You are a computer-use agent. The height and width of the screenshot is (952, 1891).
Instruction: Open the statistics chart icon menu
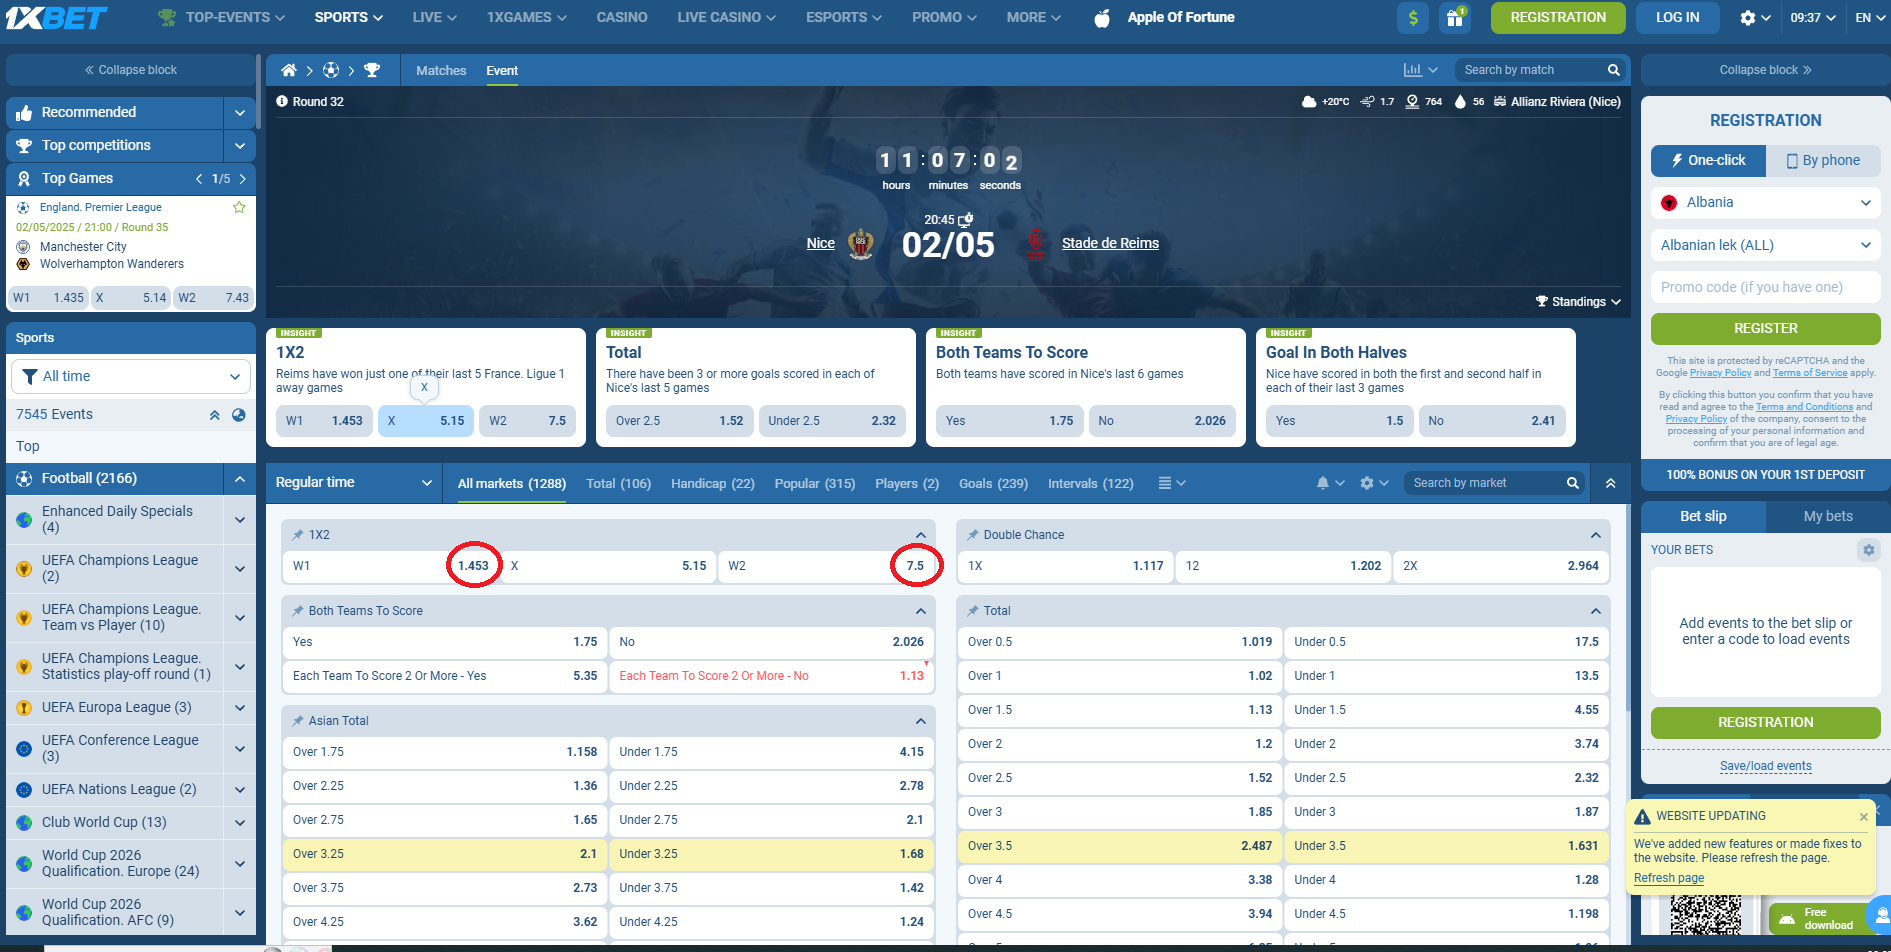pos(1420,70)
